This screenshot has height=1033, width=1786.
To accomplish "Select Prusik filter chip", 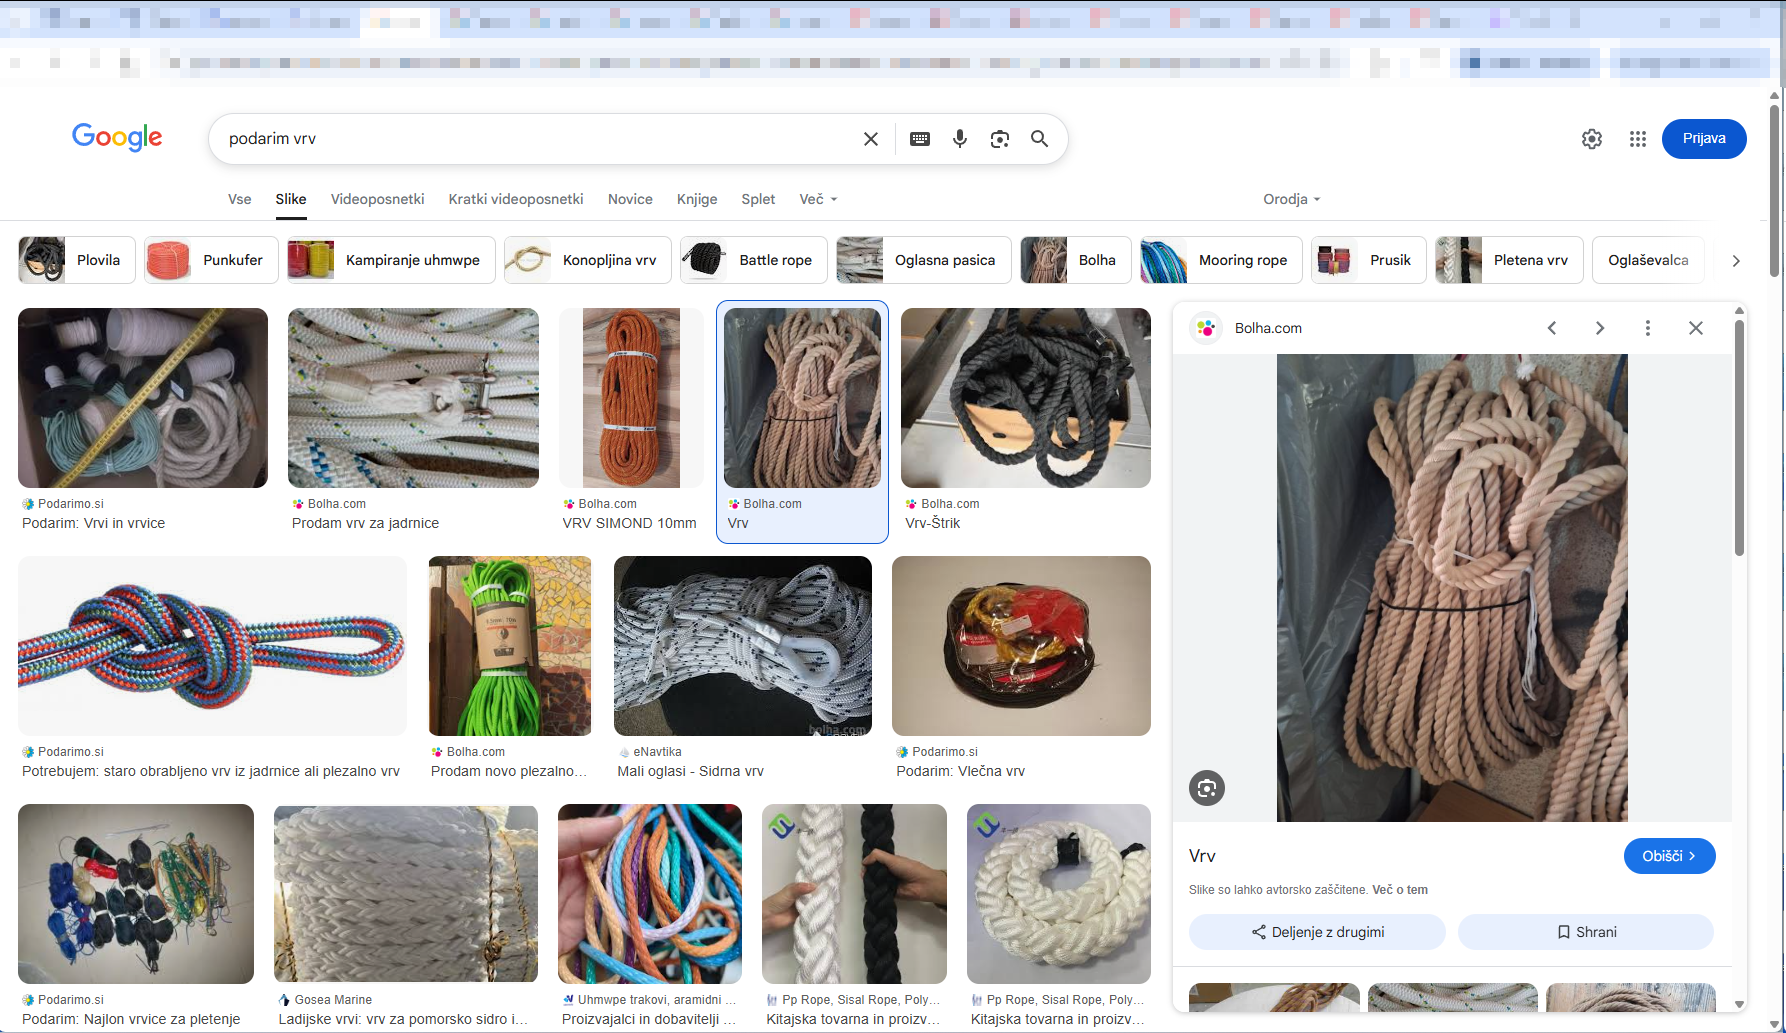I will pyautogui.click(x=1369, y=260).
